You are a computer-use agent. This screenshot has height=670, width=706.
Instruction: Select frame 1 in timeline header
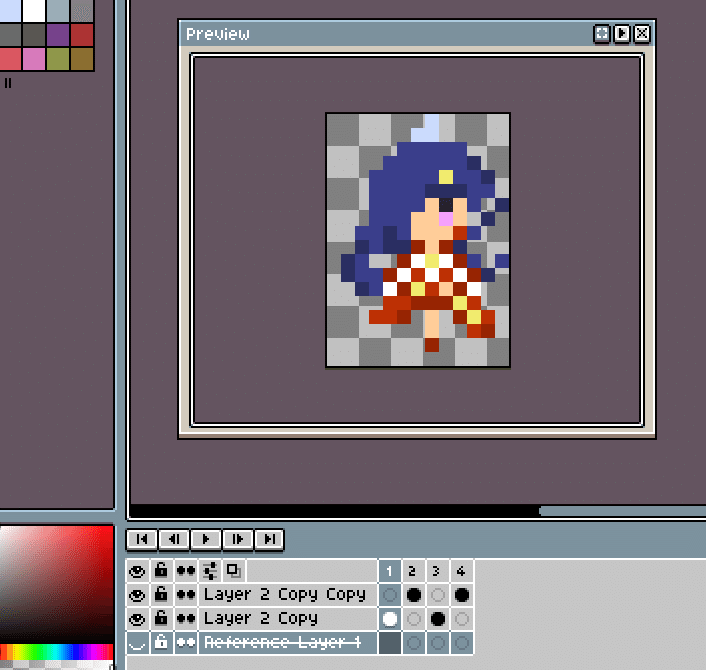click(x=390, y=571)
